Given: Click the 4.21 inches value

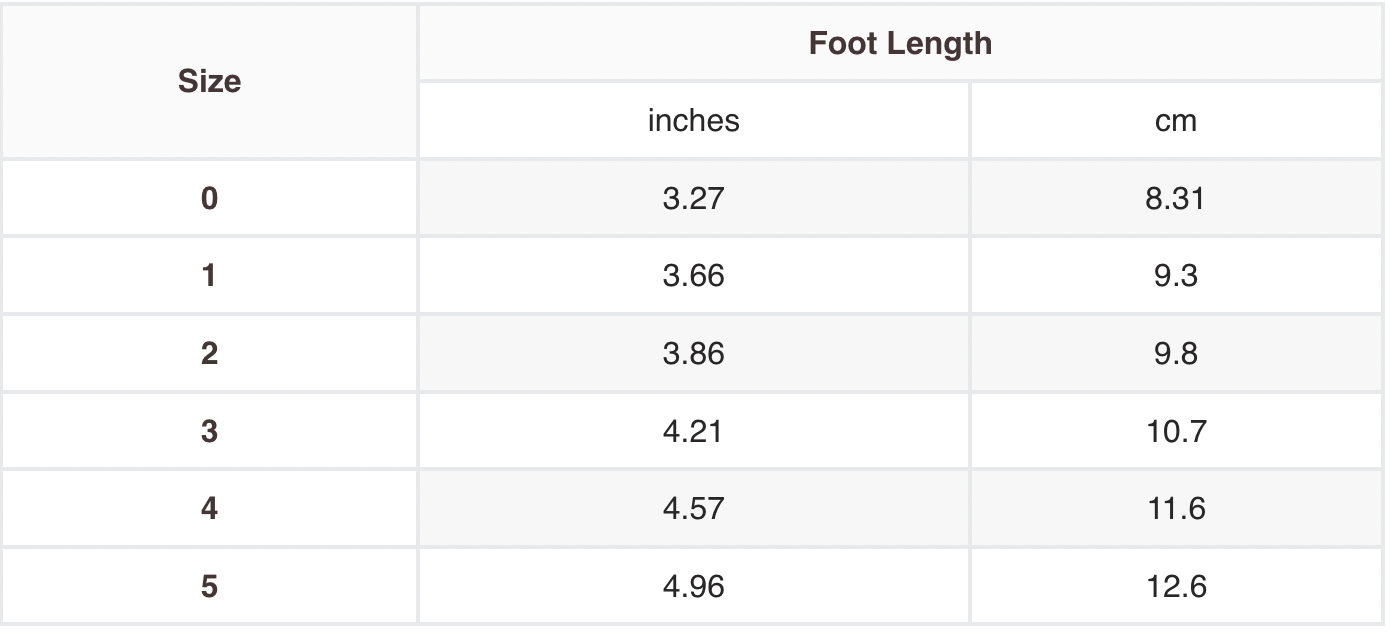Looking at the screenshot, I should click(x=693, y=431).
